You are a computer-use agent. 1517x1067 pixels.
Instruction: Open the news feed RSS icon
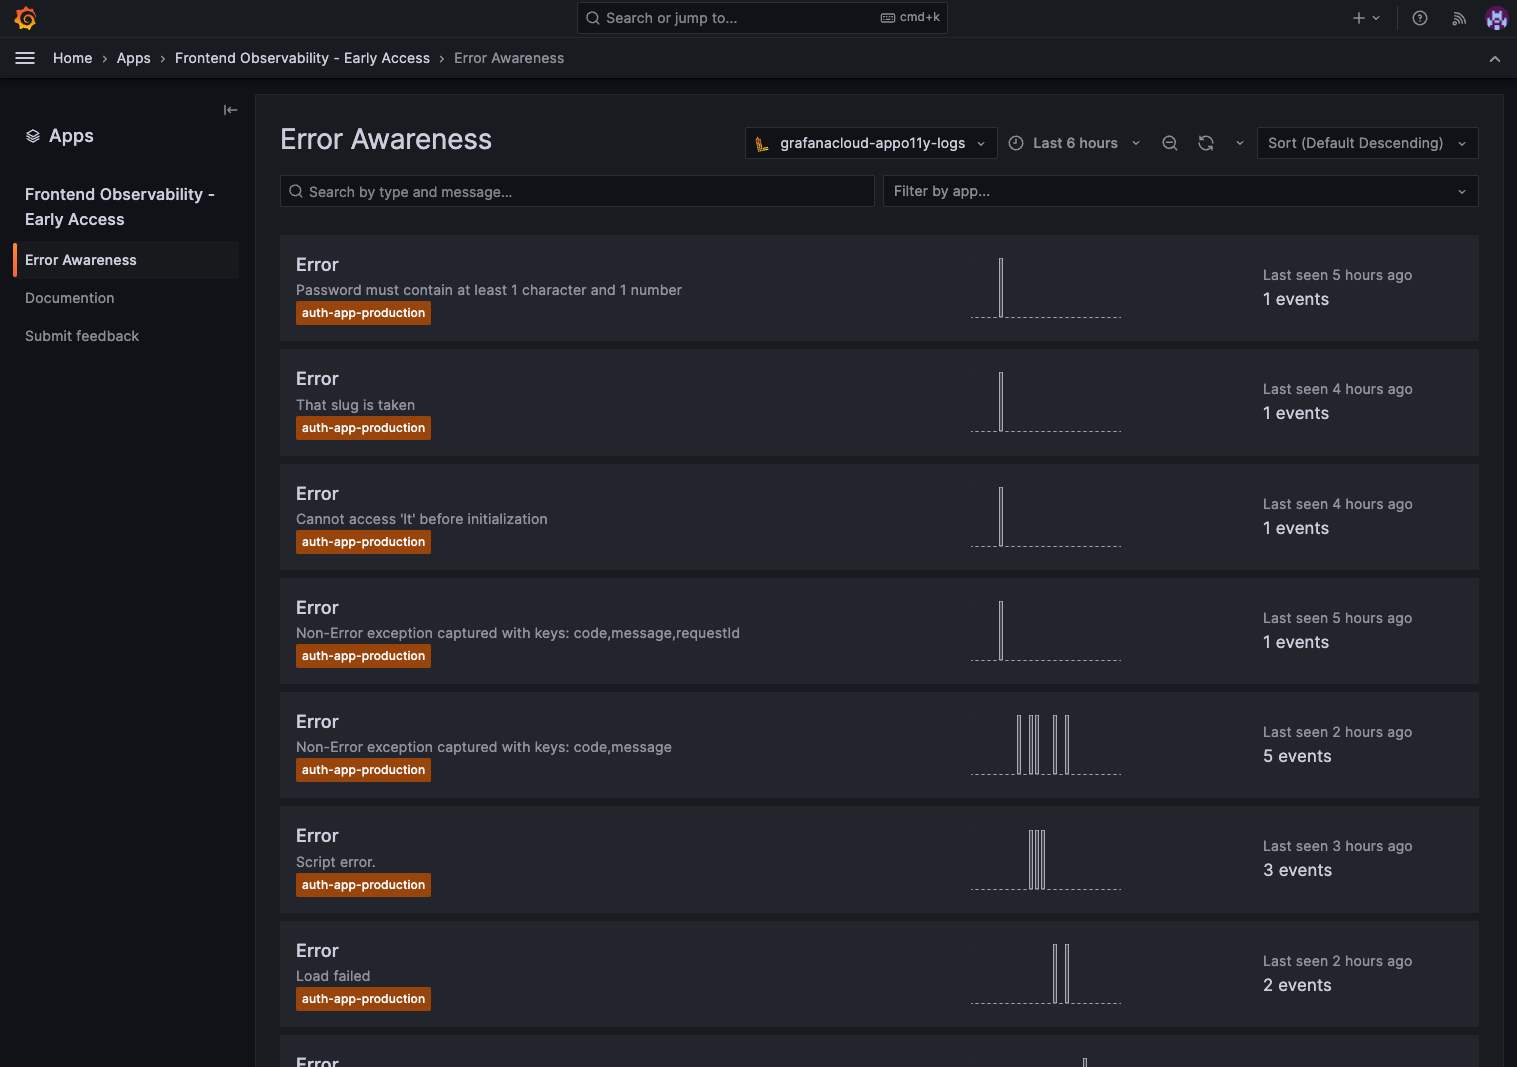[x=1459, y=18]
